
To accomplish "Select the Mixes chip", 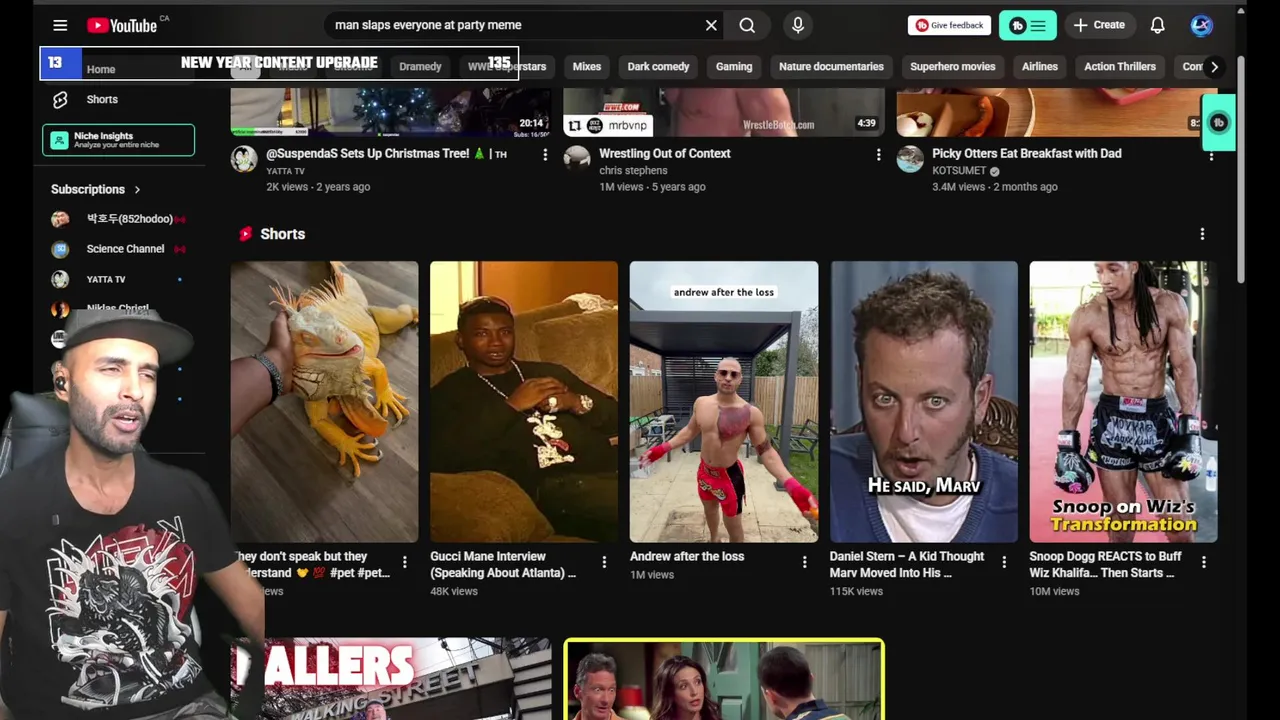I will (x=587, y=67).
